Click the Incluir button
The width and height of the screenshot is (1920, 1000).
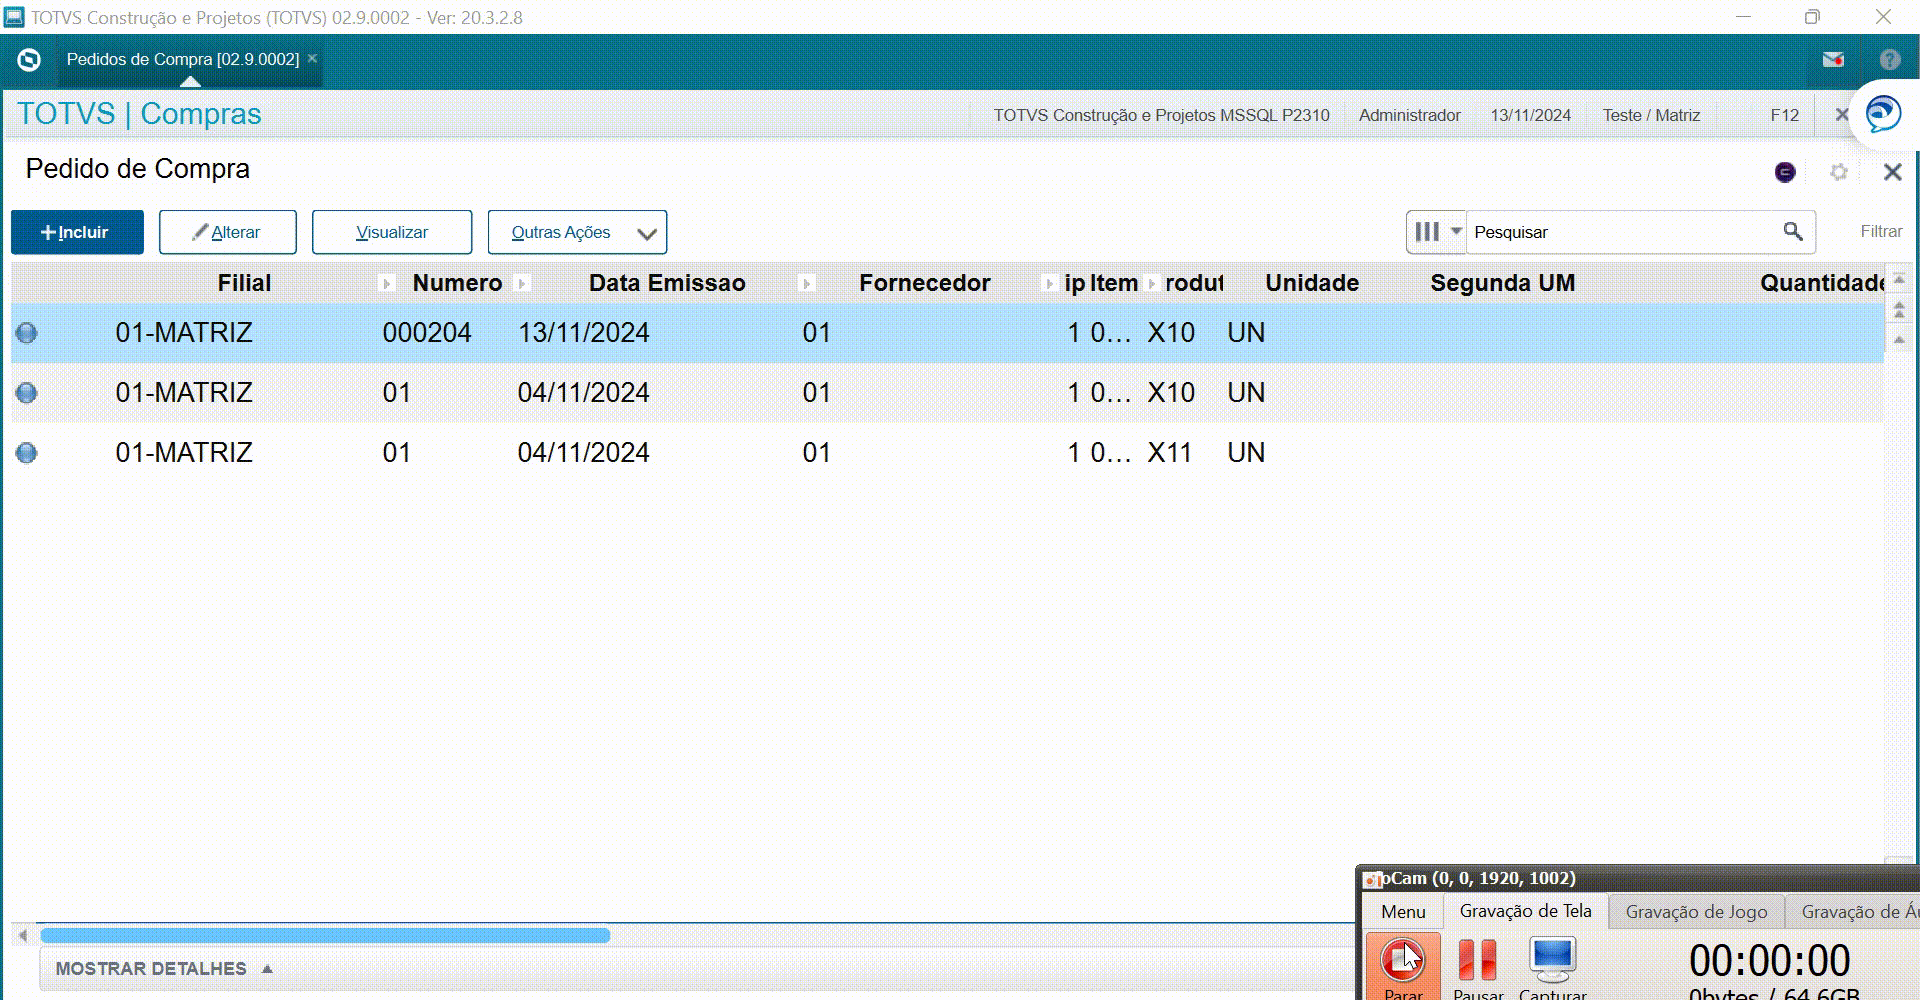(77, 232)
